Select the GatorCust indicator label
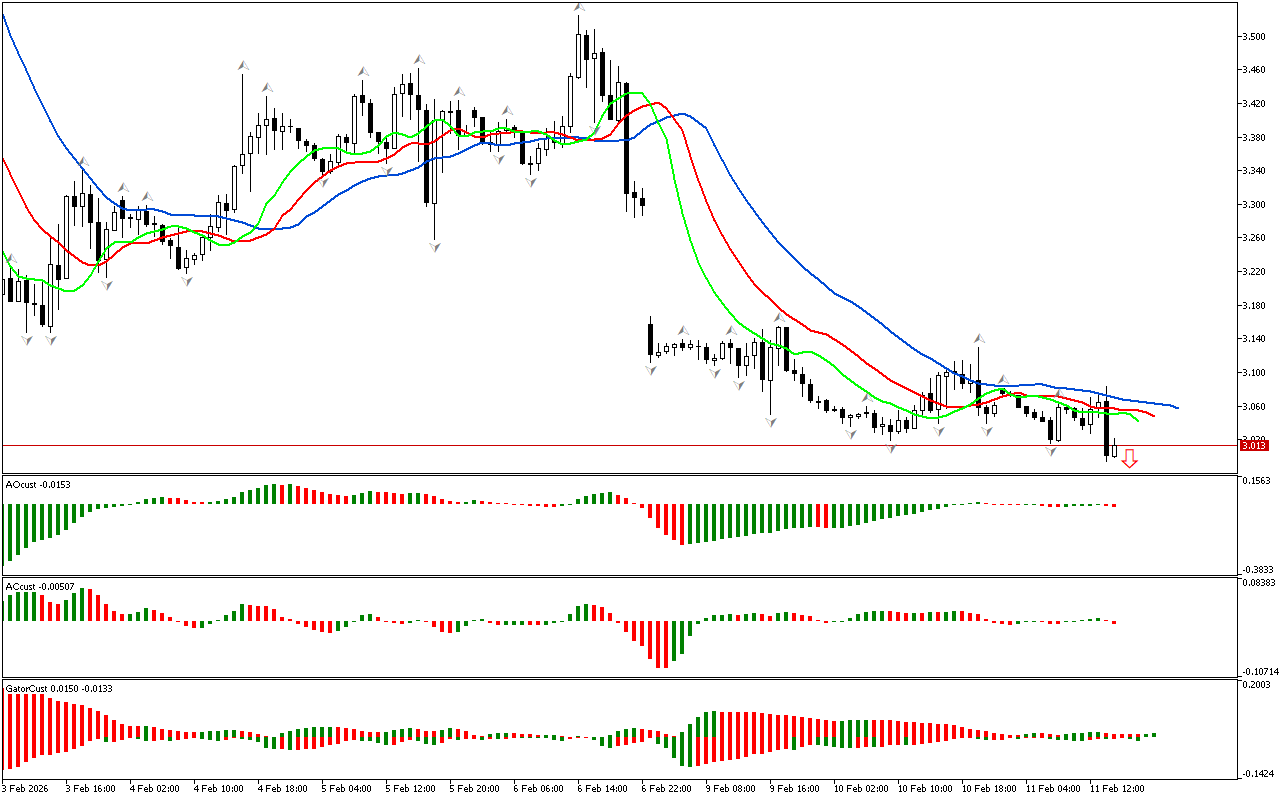The width and height of the screenshot is (1280, 800). pyautogui.click(x=44, y=688)
